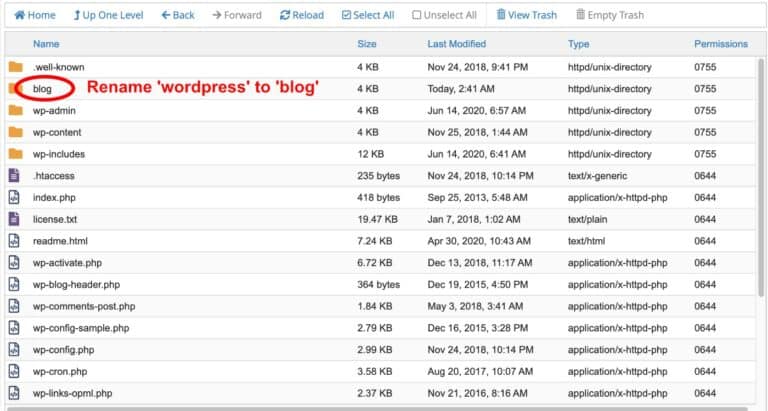This screenshot has height=411, width=768.
Task: Click the Reload toolbar button
Action: point(302,15)
